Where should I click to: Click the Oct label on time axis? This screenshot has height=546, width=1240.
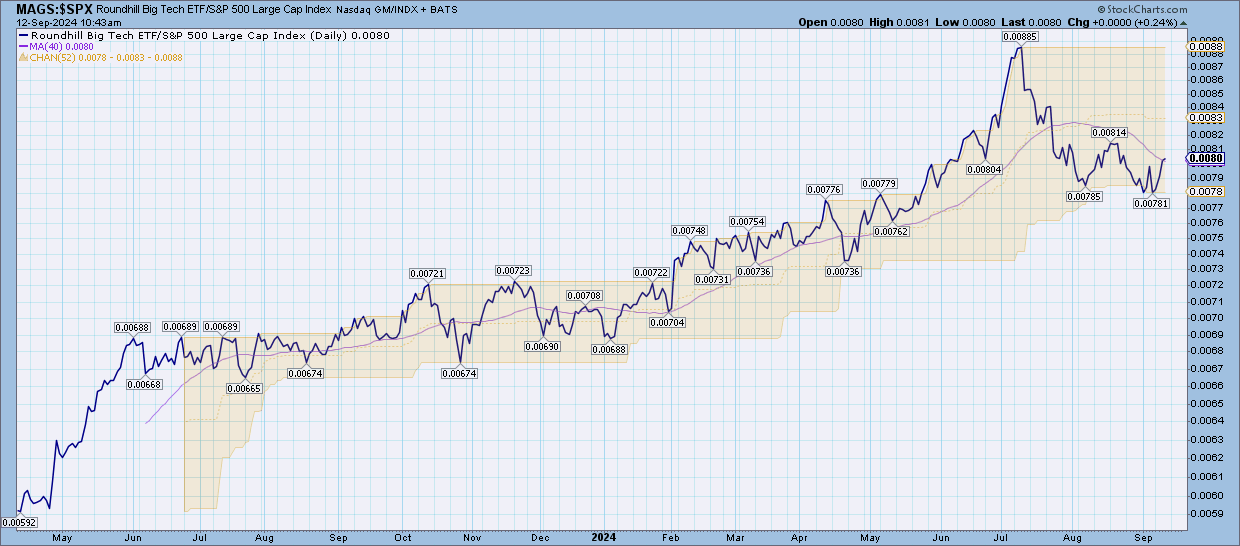click(403, 537)
